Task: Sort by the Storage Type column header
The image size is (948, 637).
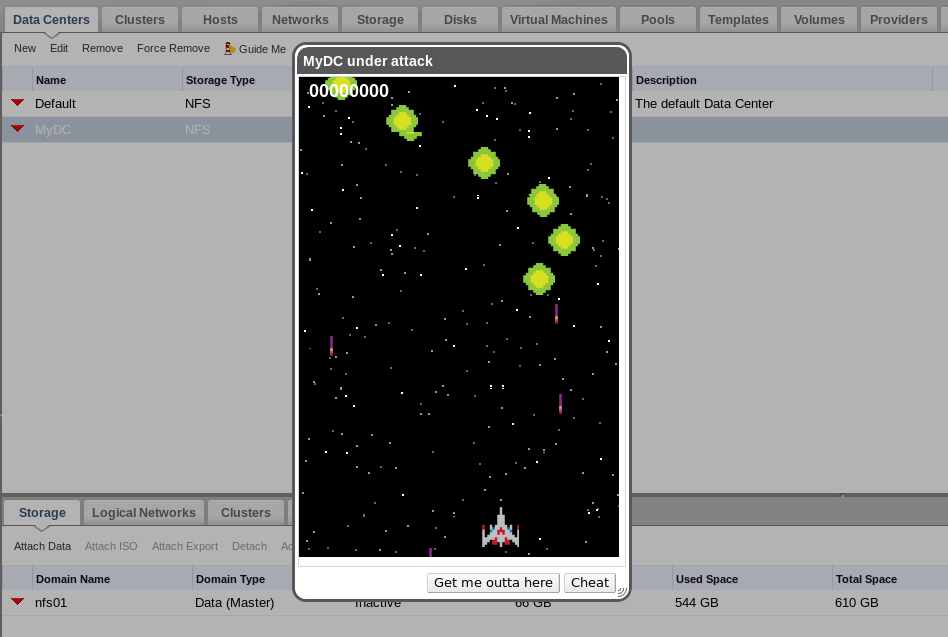Action: tap(220, 80)
